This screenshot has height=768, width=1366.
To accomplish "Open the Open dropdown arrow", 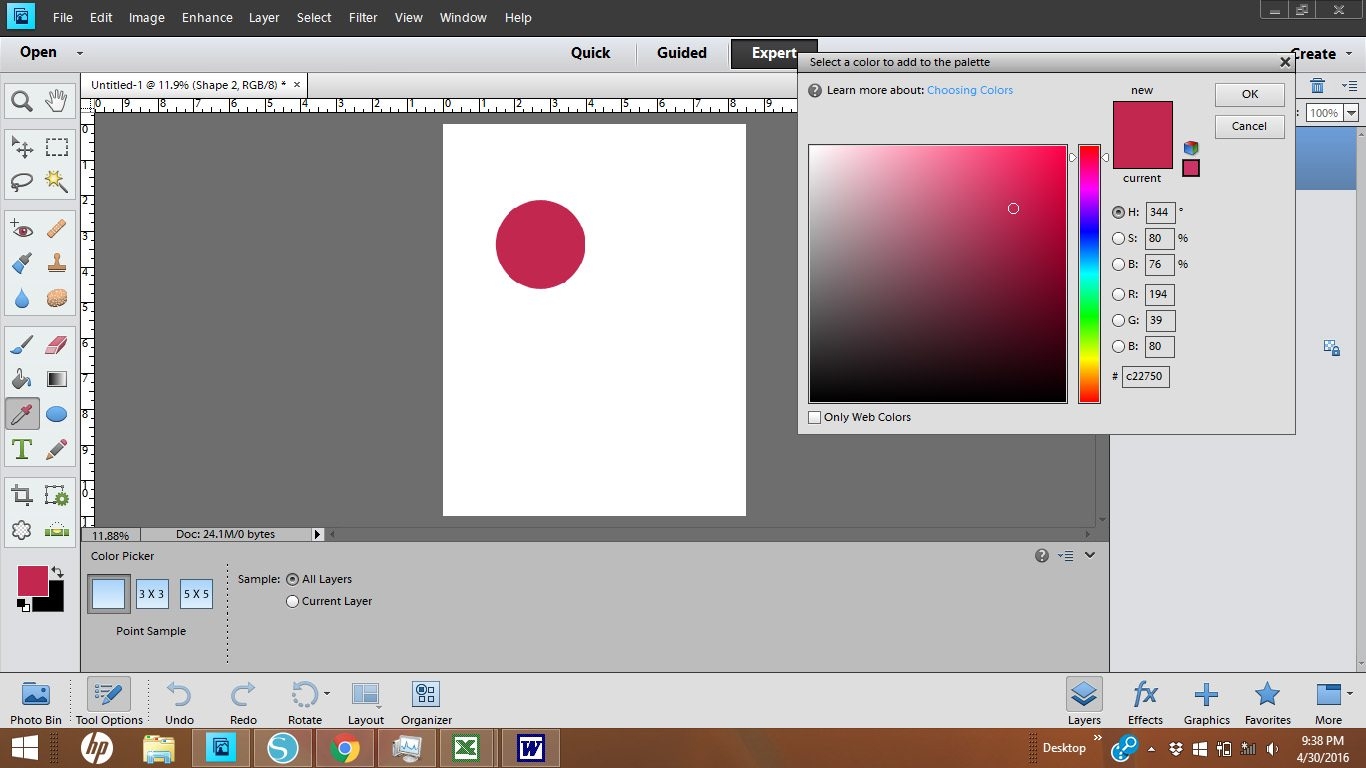I will 80,54.
